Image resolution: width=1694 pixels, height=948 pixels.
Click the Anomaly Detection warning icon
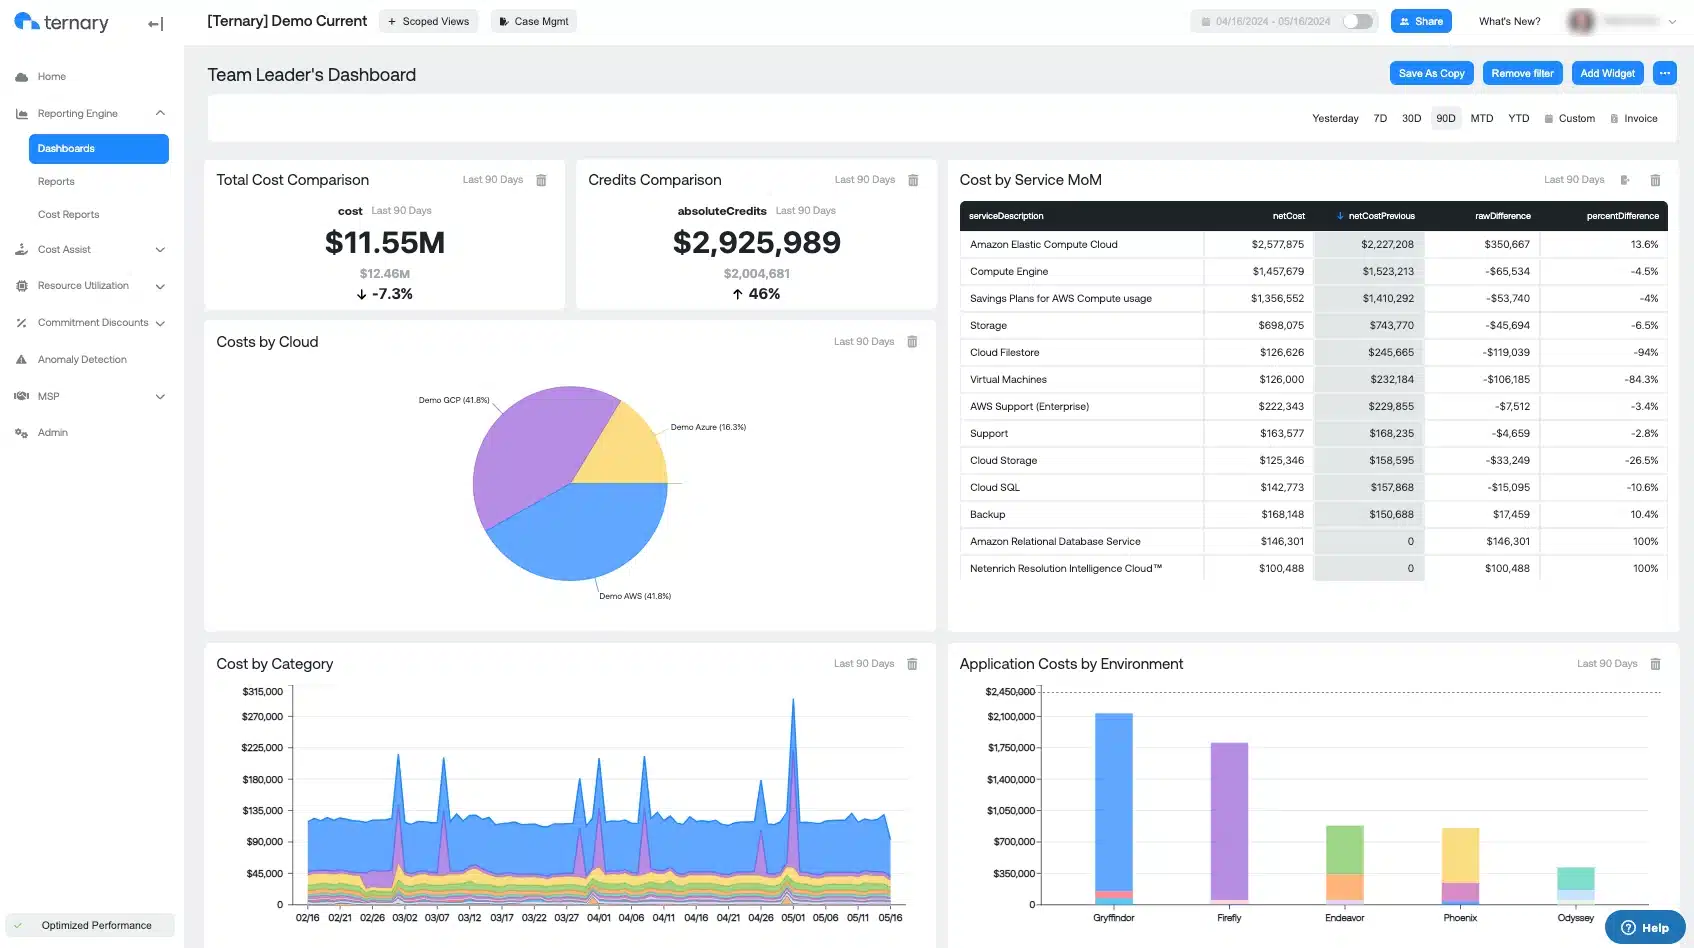[x=21, y=360]
